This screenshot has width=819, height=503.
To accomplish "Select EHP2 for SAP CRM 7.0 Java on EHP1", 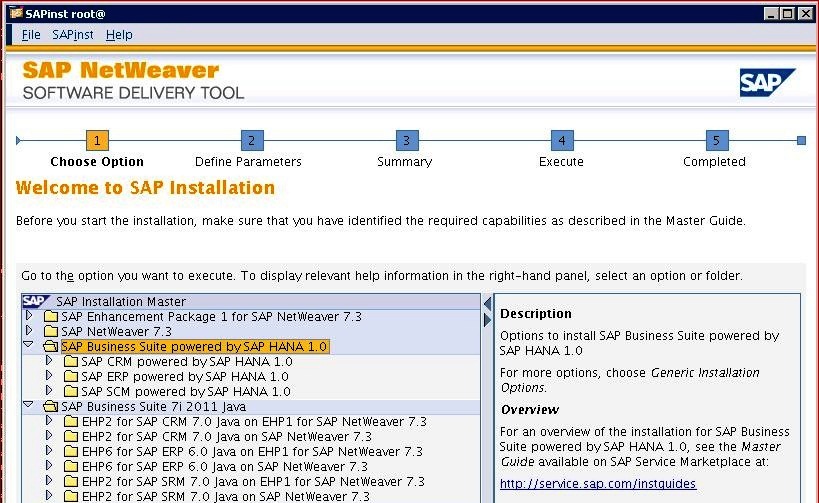I will click(254, 422).
